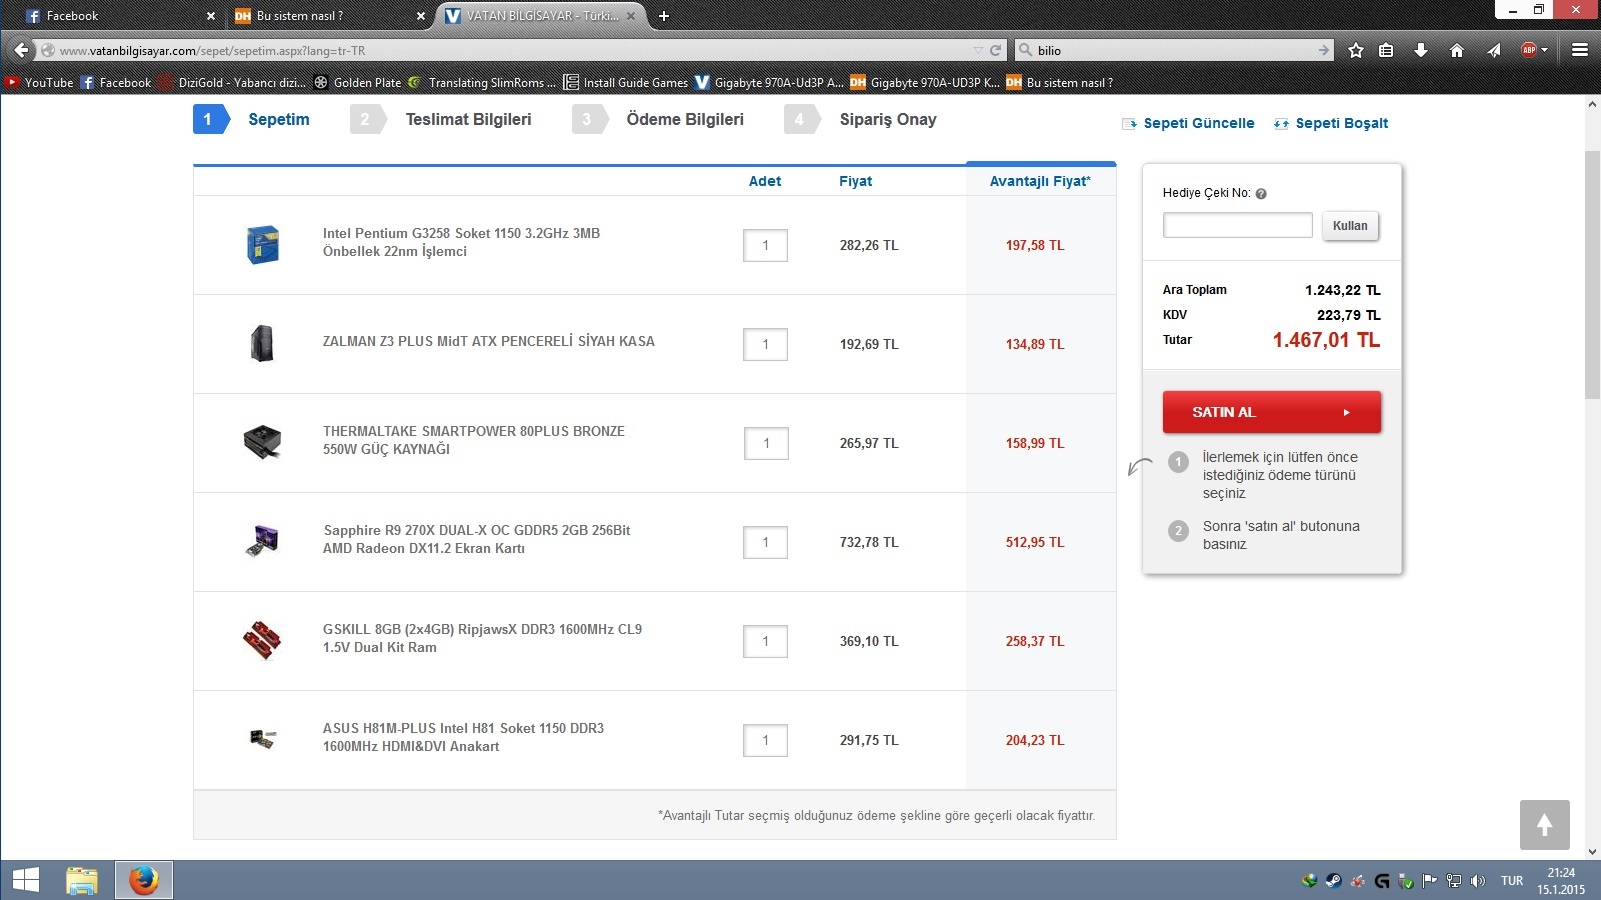Screen dimensions: 1601x900
Task: Click the Adblock Plus icon
Action: (x=1529, y=50)
